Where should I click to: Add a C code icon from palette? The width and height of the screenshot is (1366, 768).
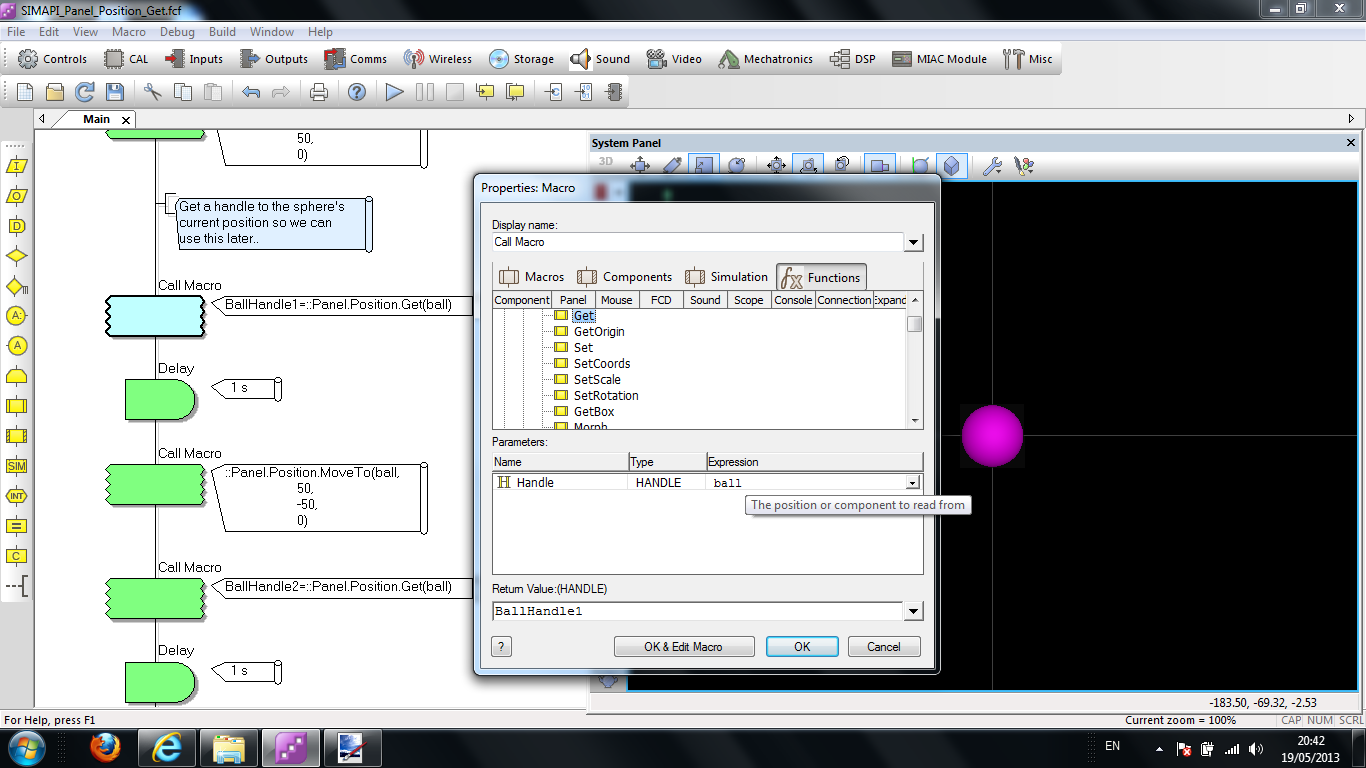16,556
